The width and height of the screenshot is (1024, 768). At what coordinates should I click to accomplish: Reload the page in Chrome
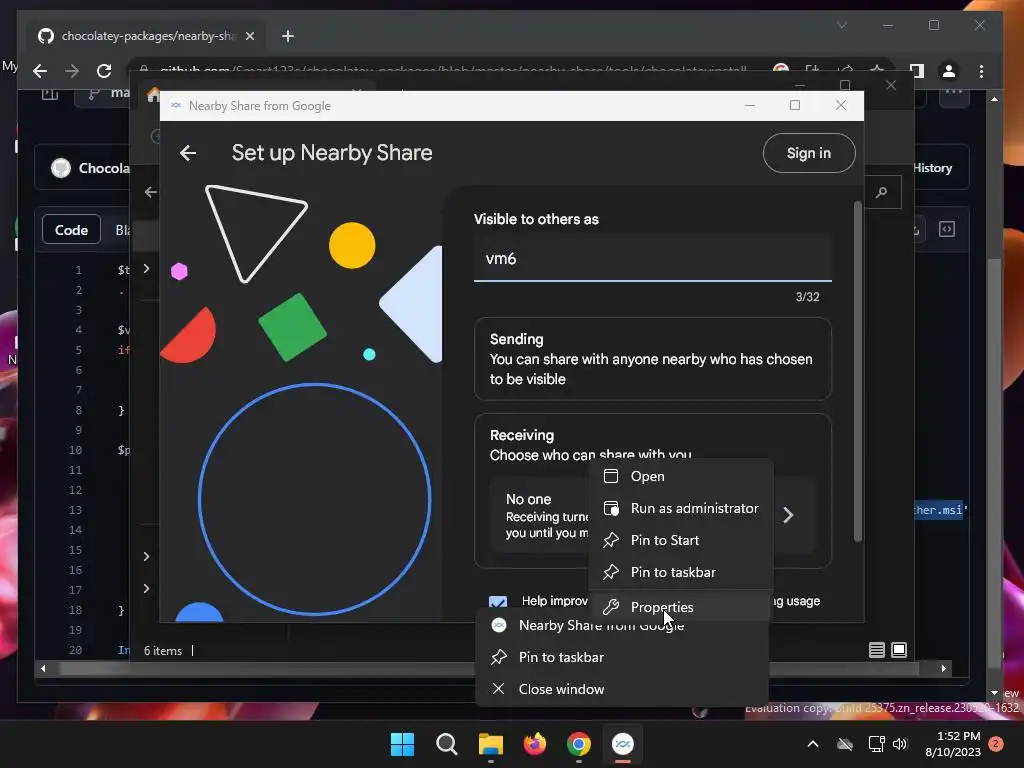pos(104,71)
